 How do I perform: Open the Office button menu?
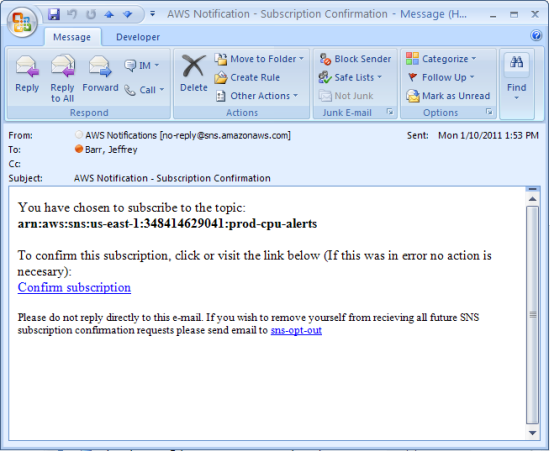point(22,22)
